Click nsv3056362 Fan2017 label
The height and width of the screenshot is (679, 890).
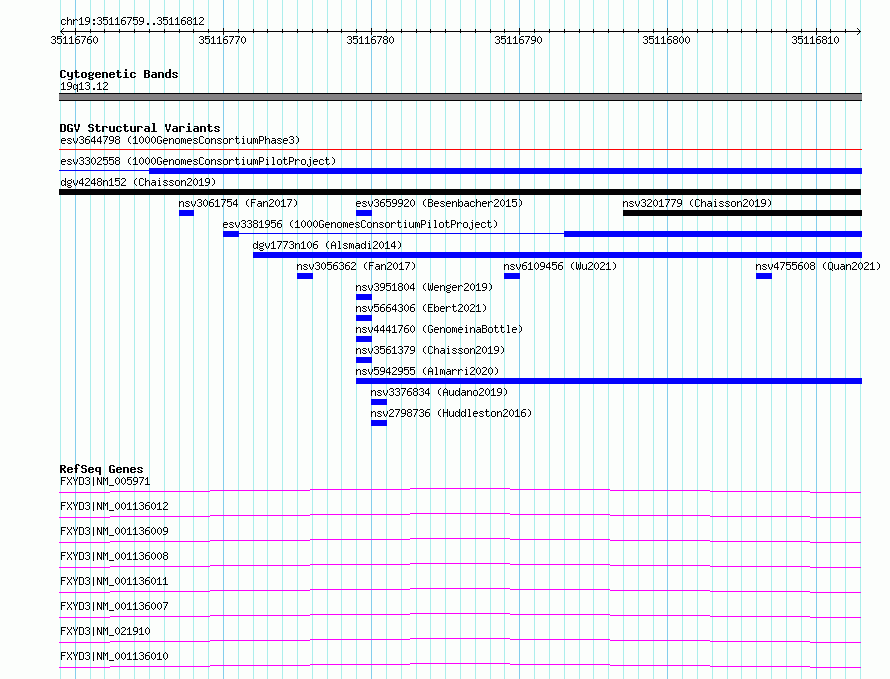coord(356,266)
